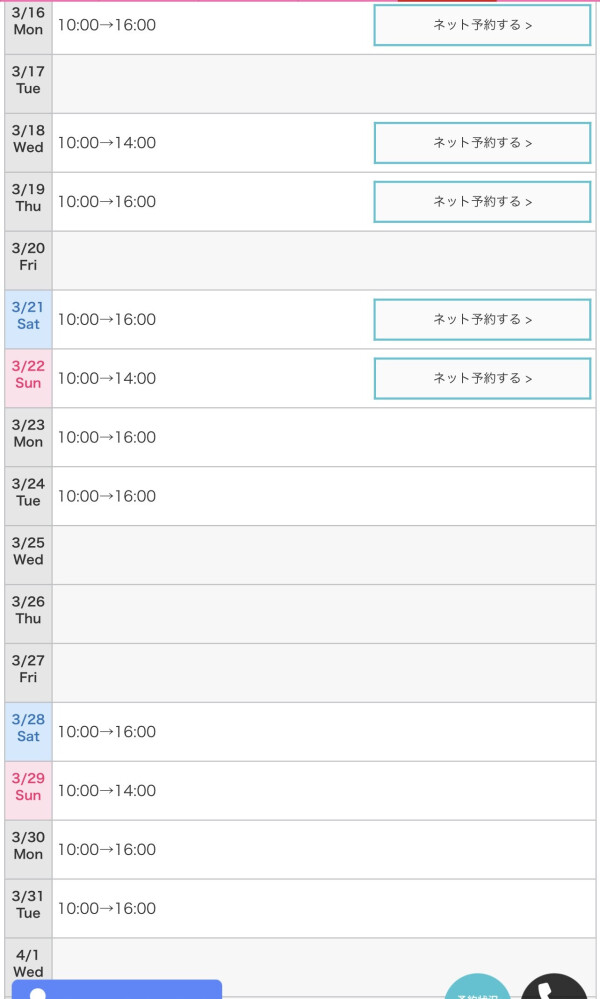Tap the black phone call icon
The width and height of the screenshot is (600, 999).
(x=555, y=988)
